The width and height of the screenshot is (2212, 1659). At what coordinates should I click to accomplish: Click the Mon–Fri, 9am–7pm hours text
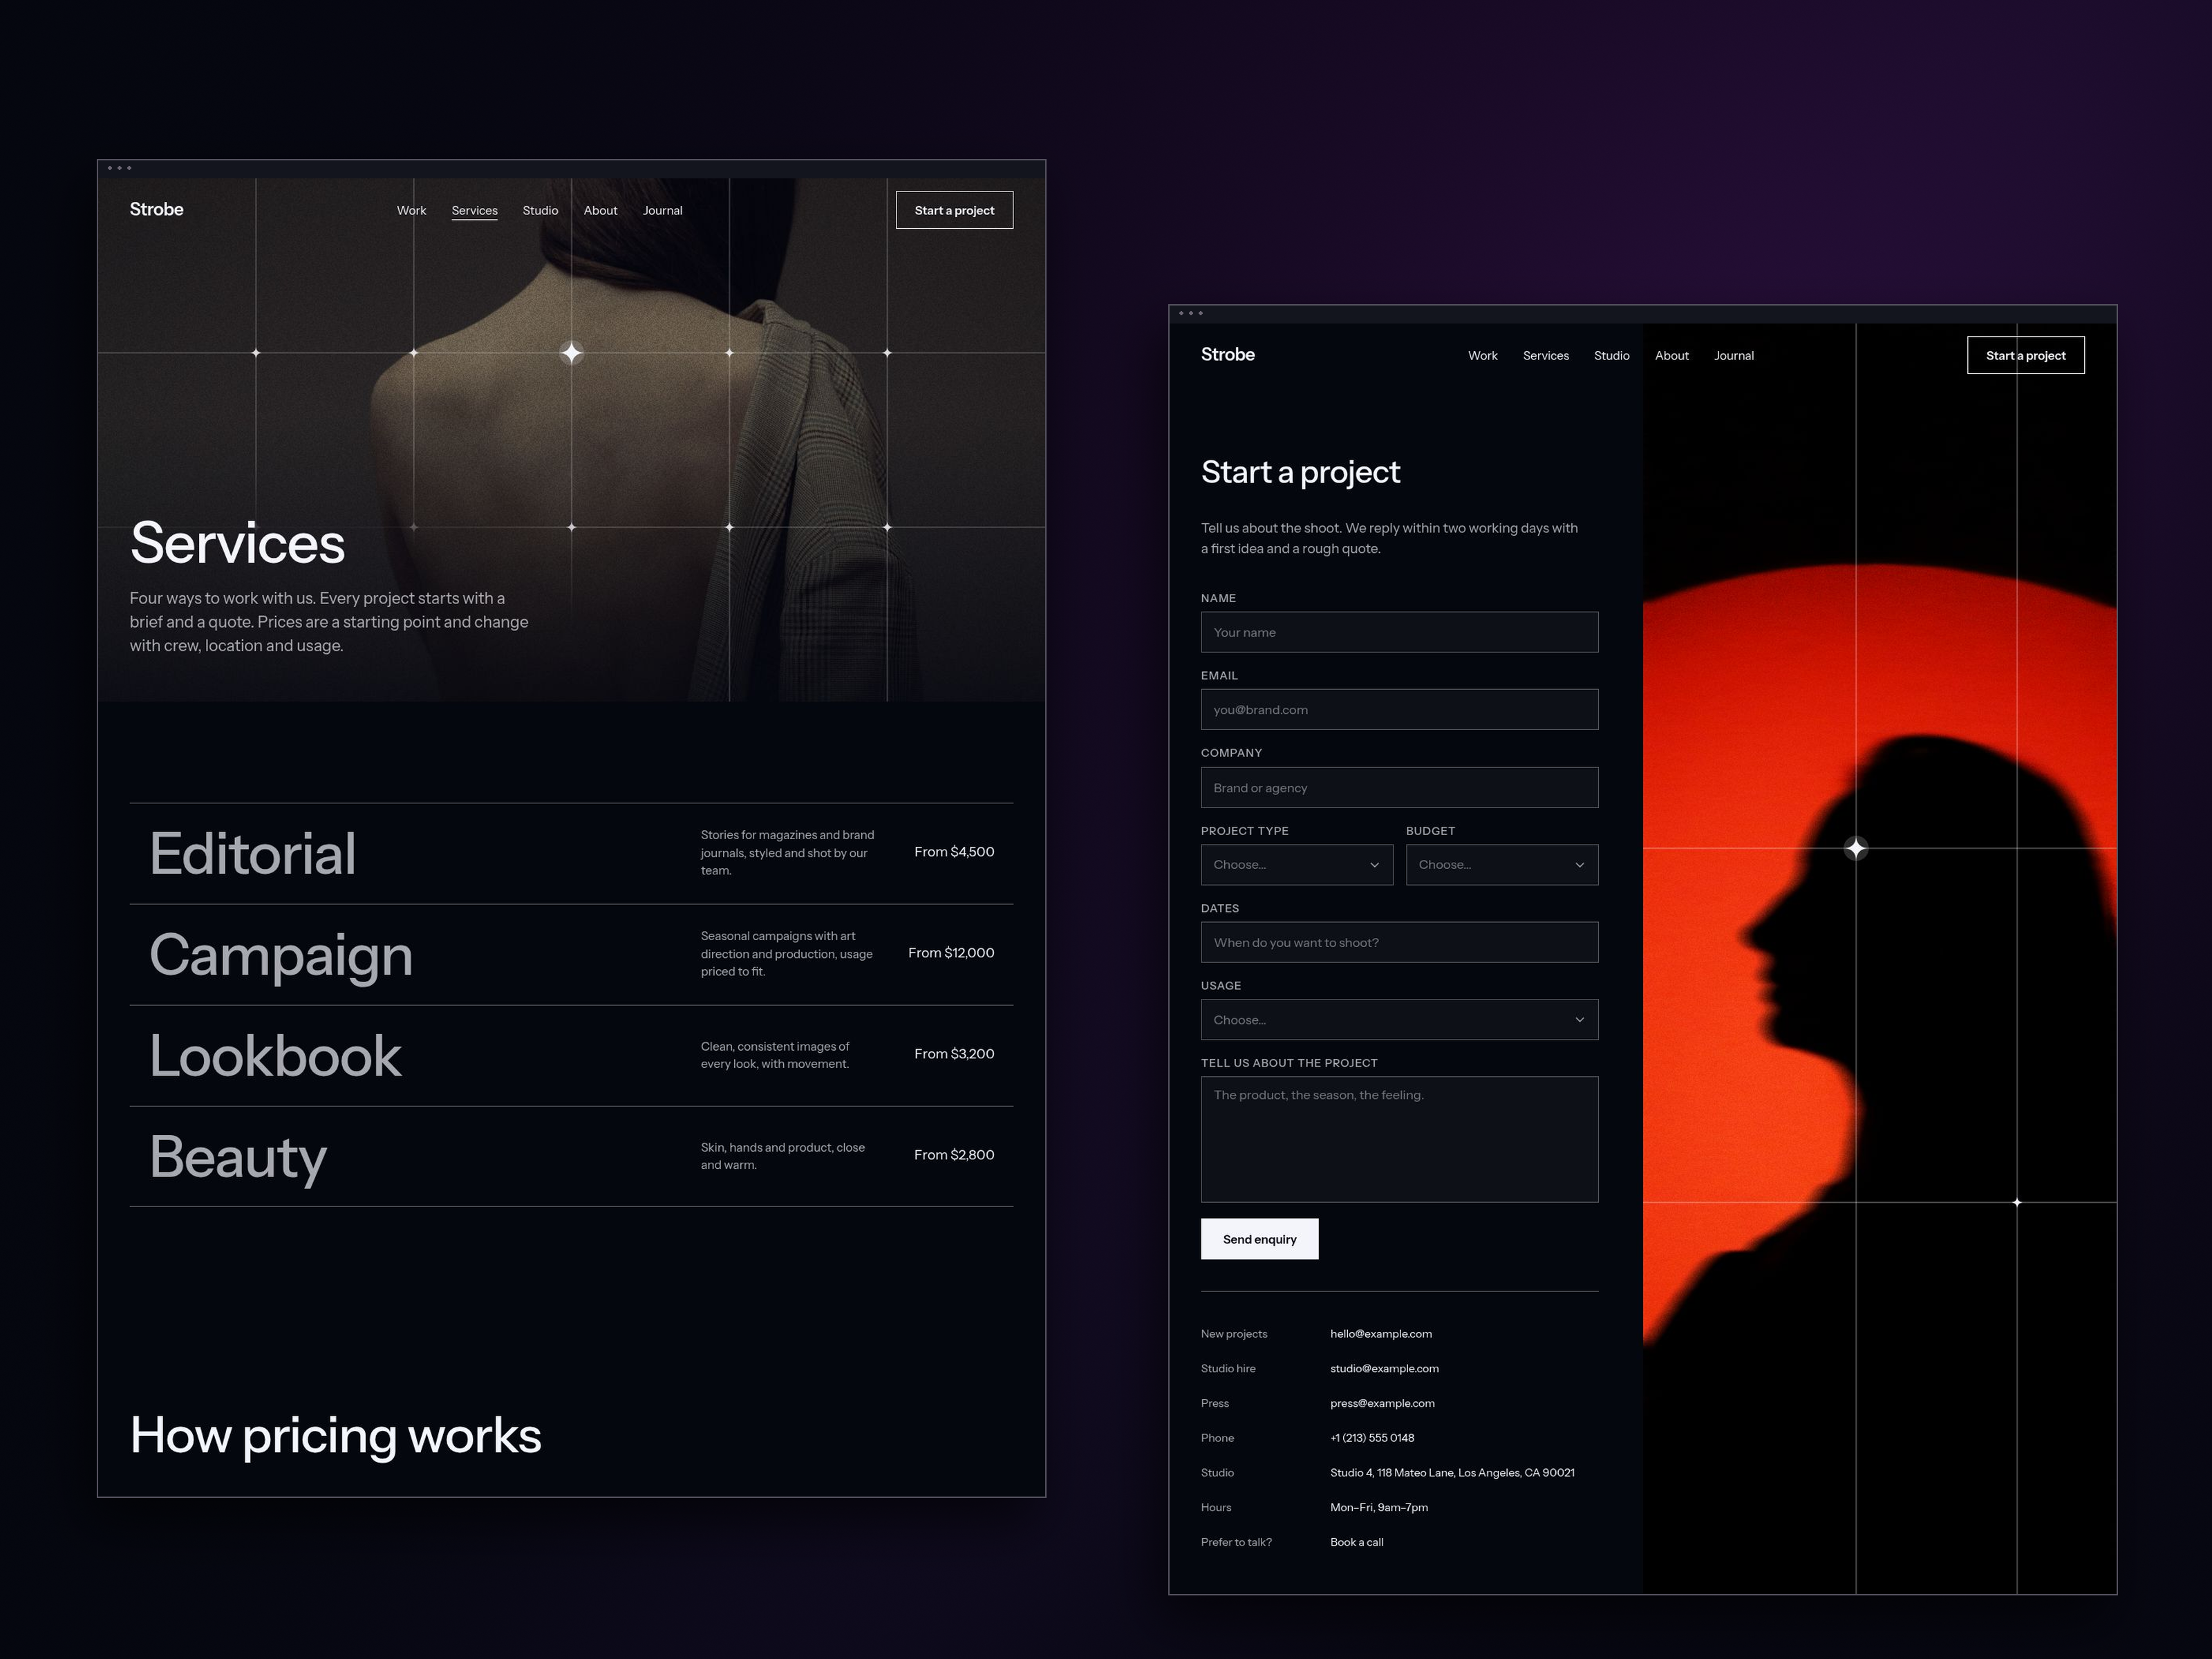tap(1378, 1507)
